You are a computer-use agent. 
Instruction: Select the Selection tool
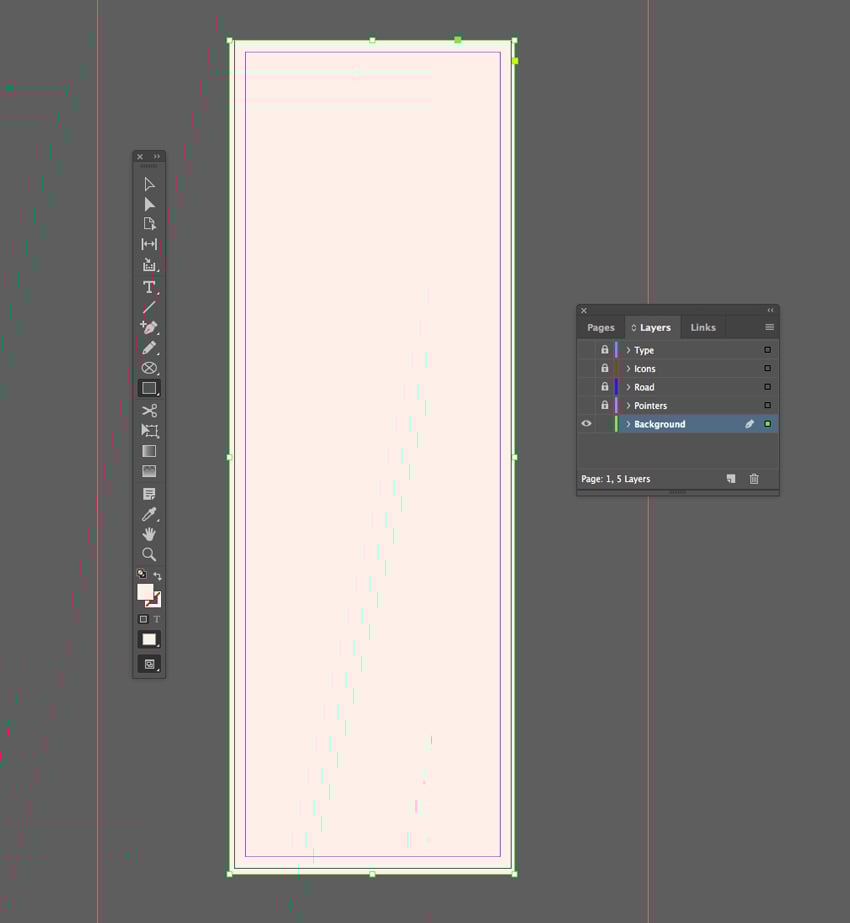pyautogui.click(x=148, y=185)
